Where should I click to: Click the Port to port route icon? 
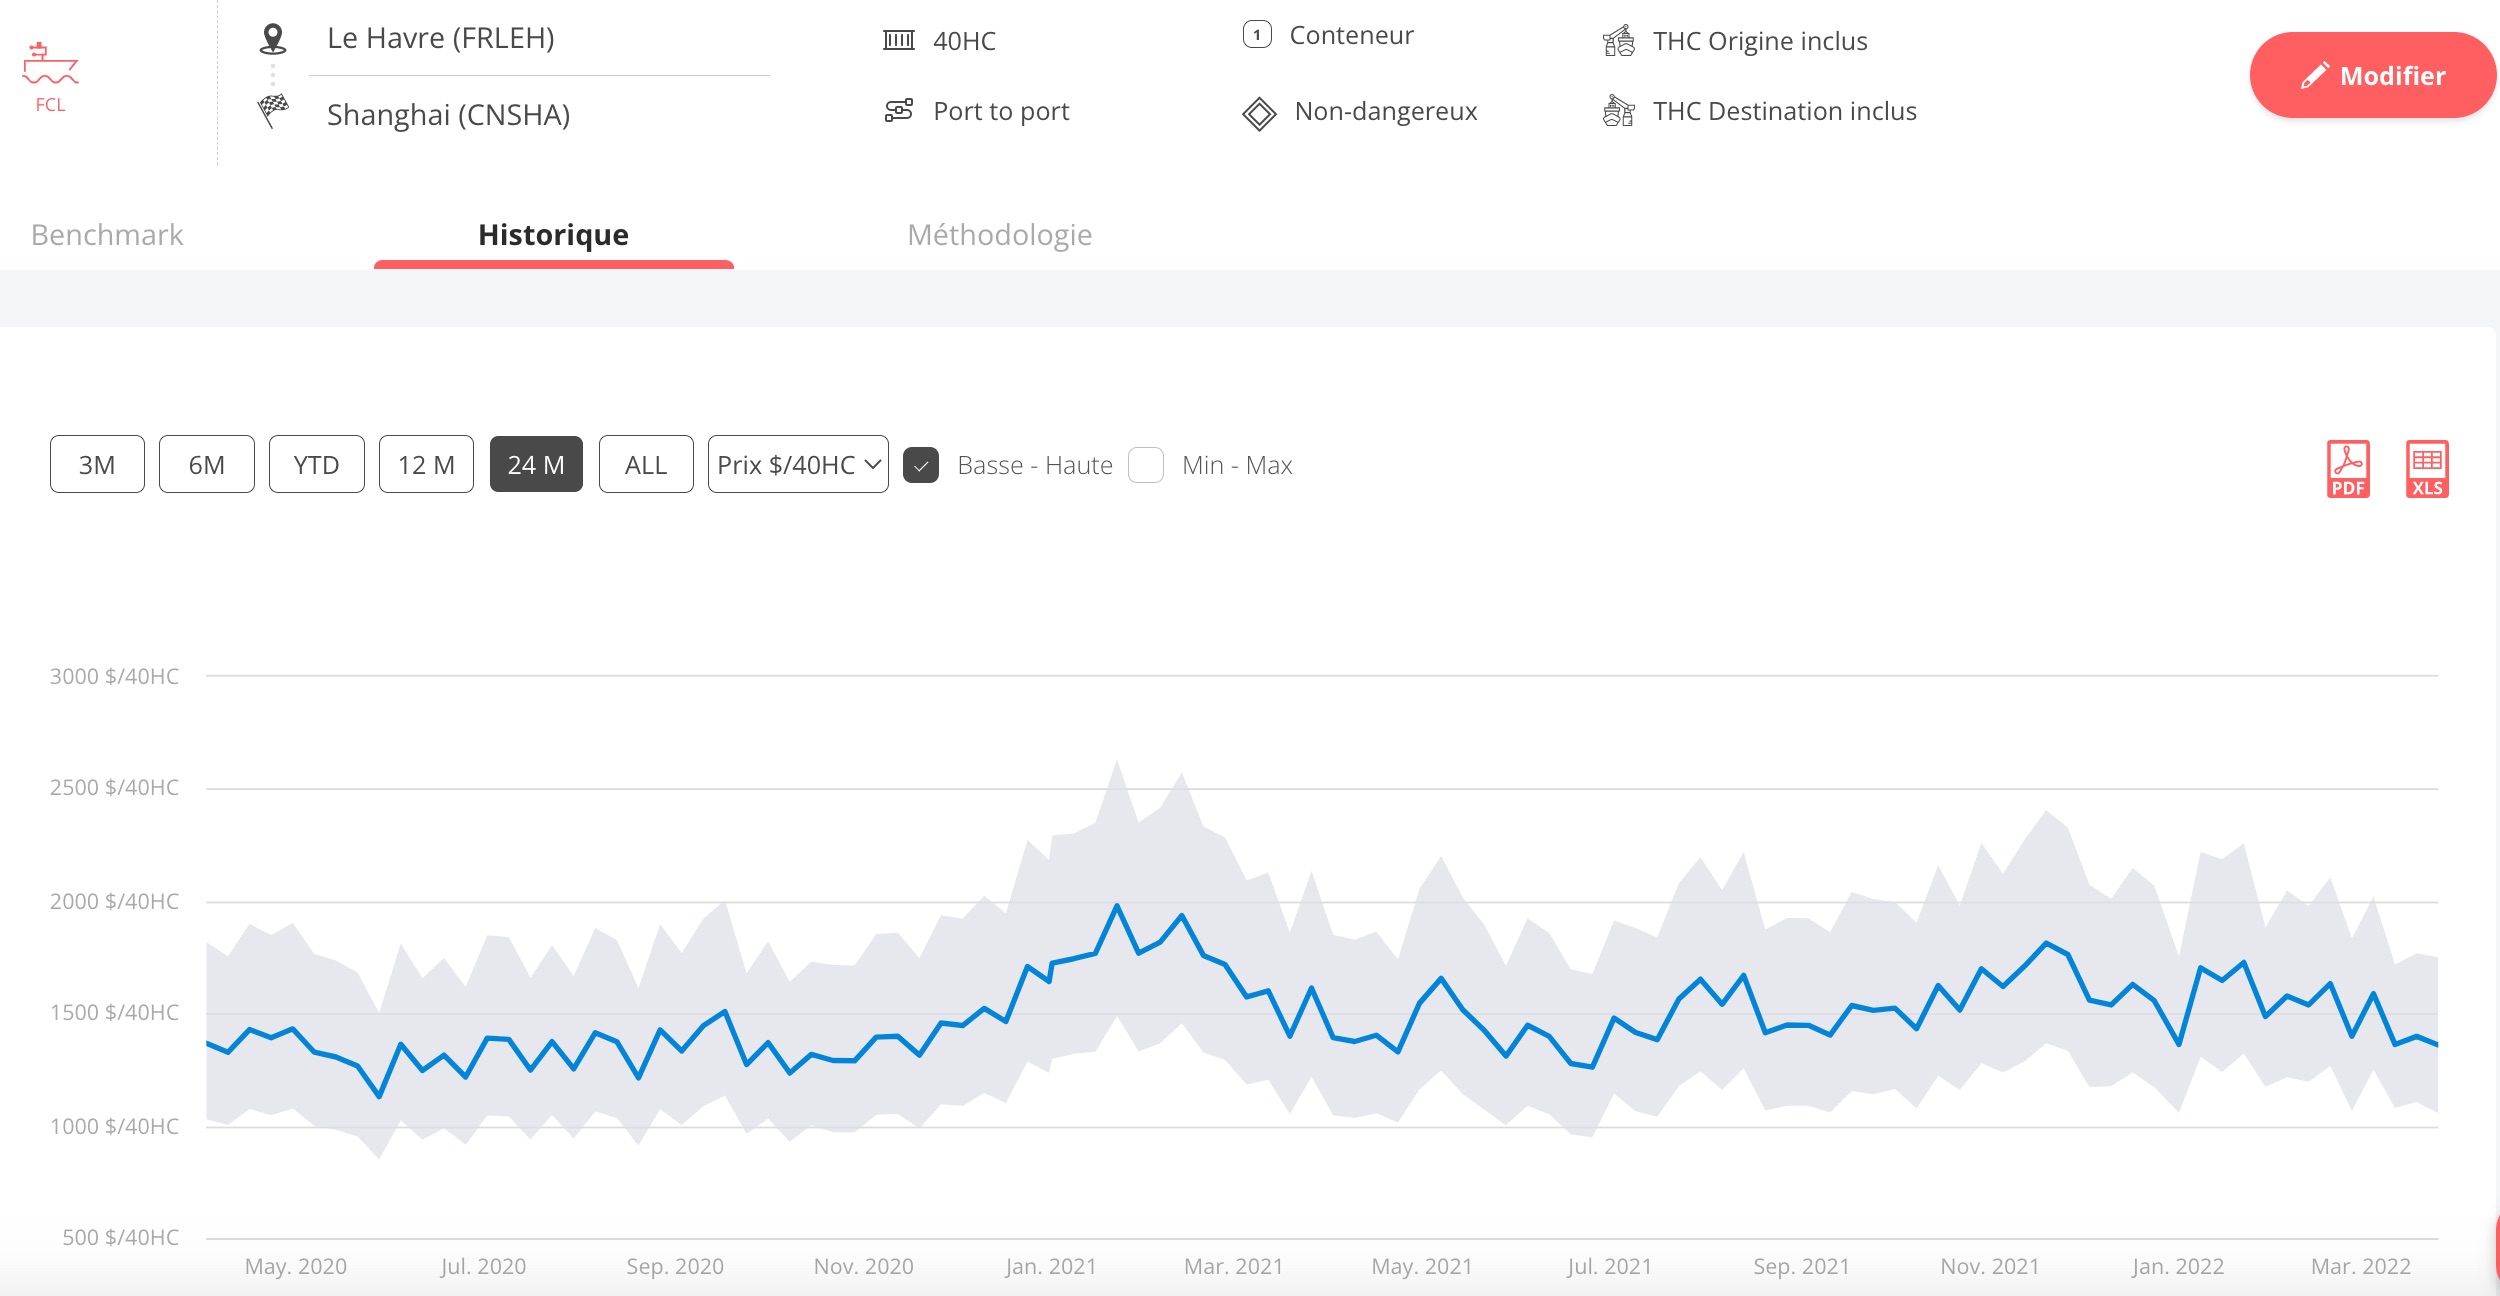[899, 110]
